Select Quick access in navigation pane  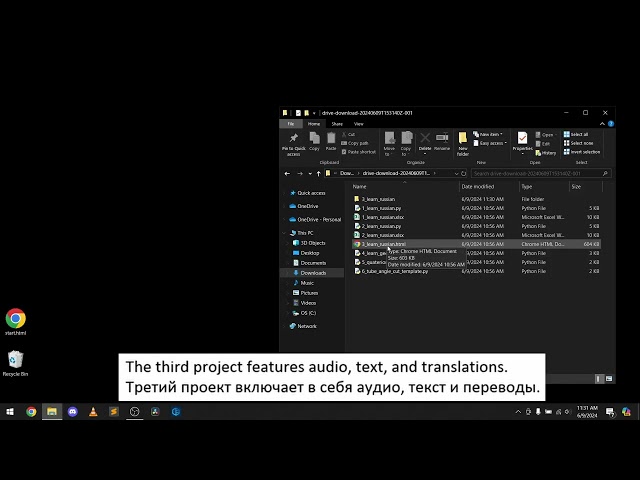[311, 193]
